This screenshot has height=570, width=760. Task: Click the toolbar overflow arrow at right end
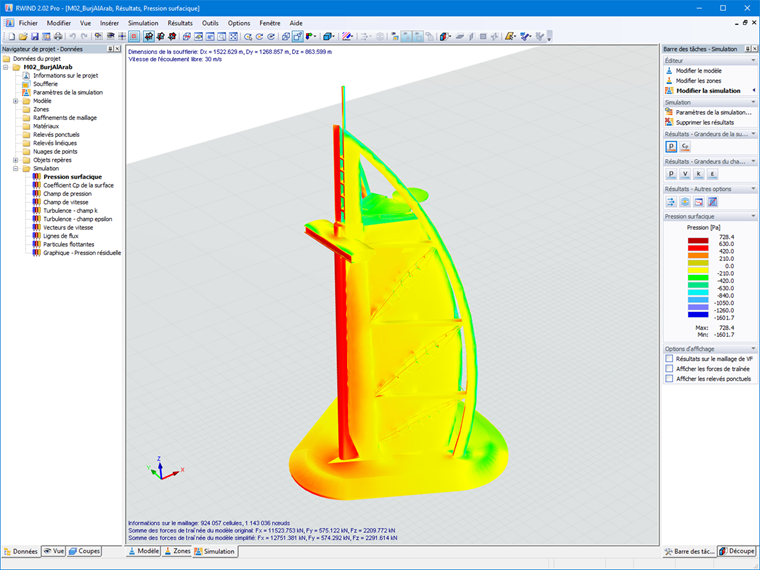pyautogui.click(x=549, y=37)
